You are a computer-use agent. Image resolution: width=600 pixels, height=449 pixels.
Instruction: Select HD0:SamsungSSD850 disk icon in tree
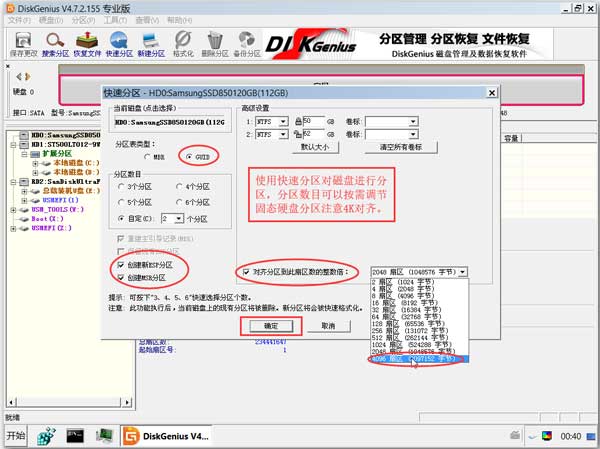click(24, 135)
